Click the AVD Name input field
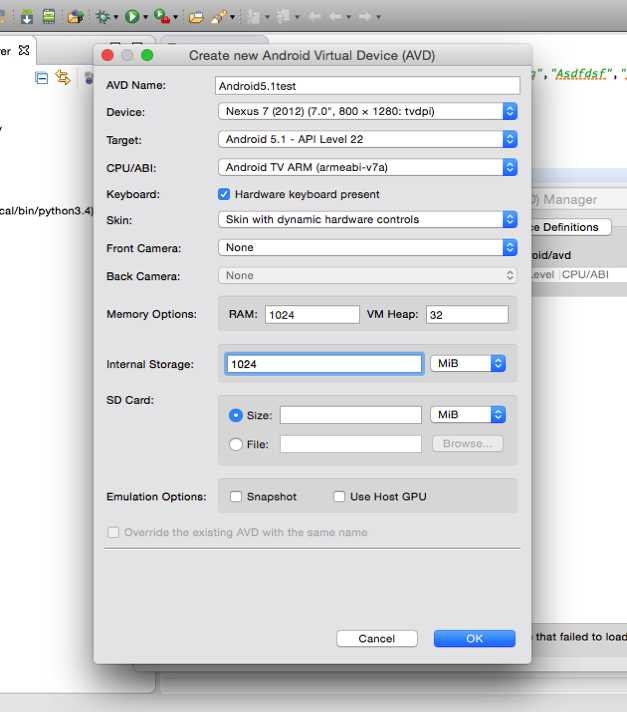Viewport: 627px width, 712px height. (x=367, y=85)
